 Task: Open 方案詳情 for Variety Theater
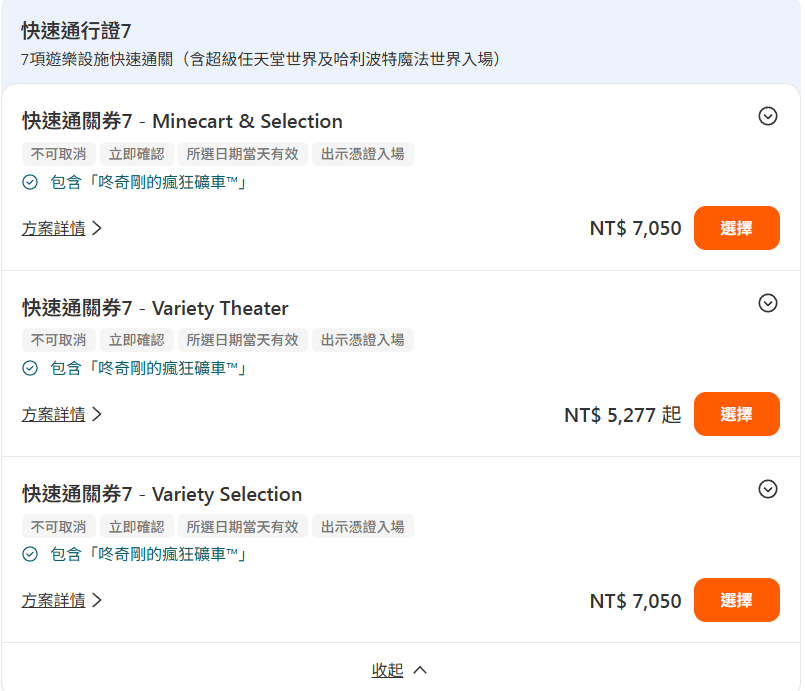(62, 414)
